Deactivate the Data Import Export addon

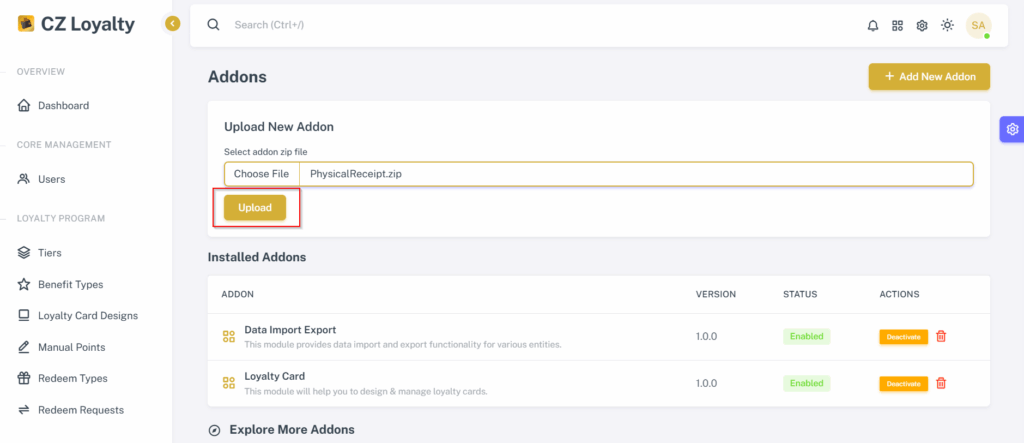(x=903, y=336)
